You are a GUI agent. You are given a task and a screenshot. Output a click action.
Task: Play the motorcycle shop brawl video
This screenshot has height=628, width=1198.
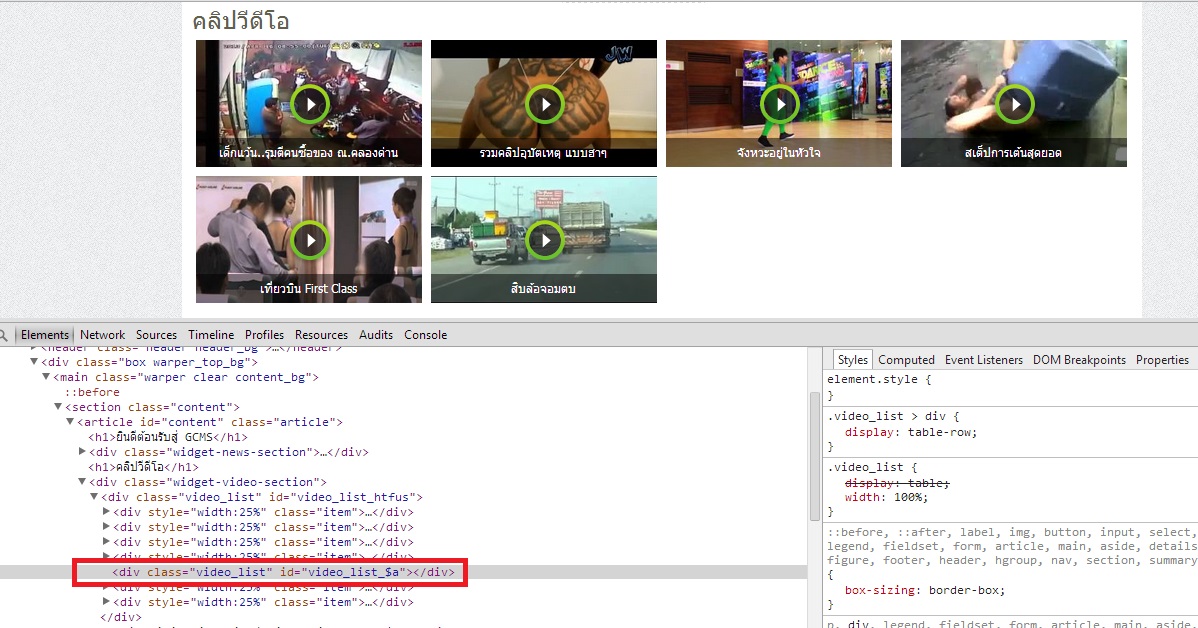[309, 105]
